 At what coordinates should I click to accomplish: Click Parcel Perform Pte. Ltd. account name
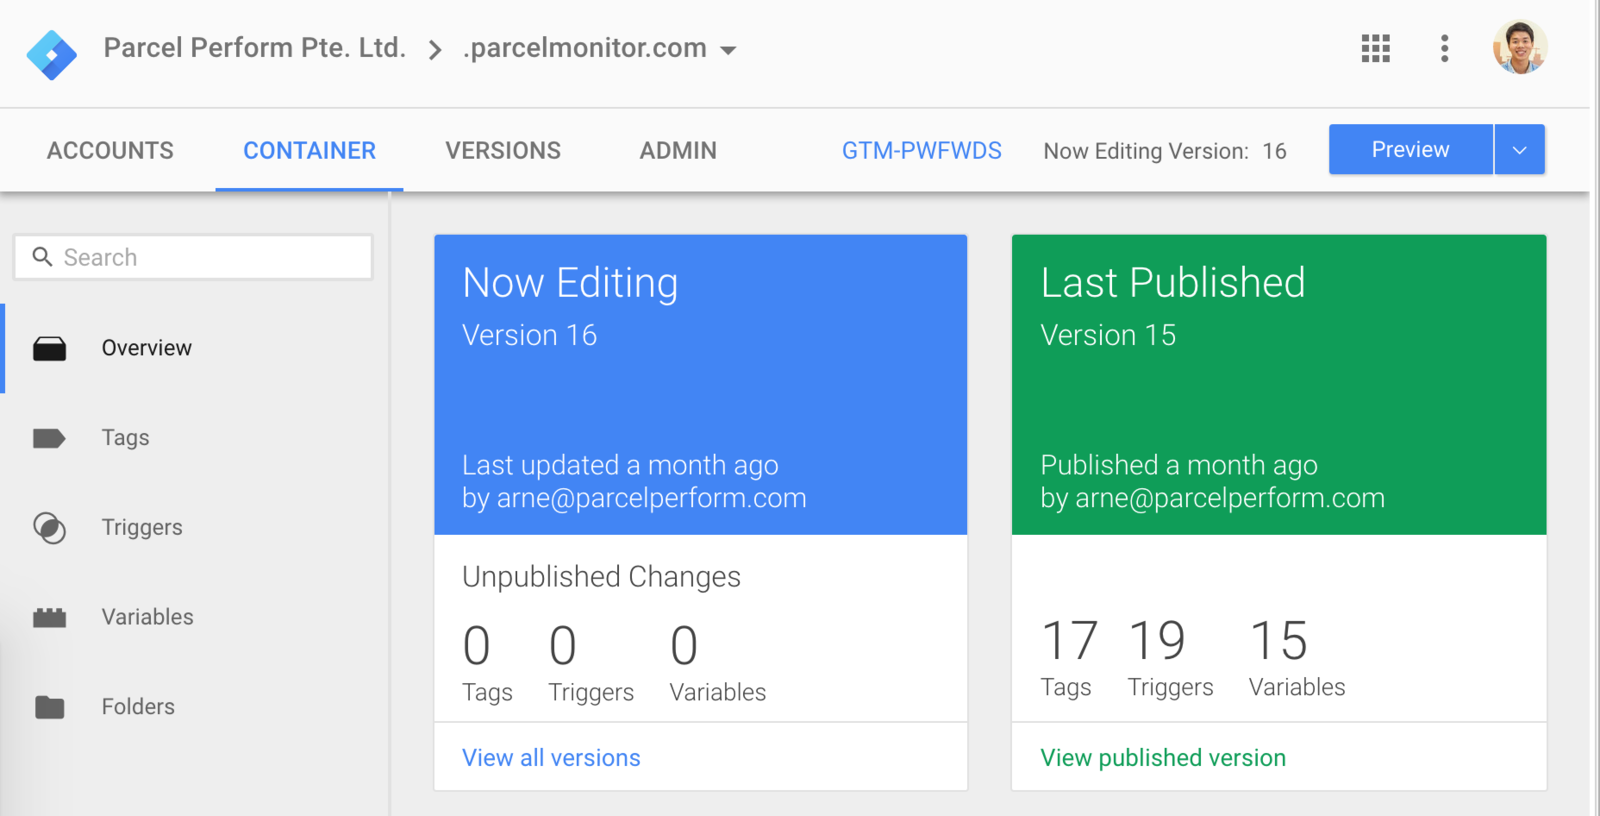pyautogui.click(x=254, y=48)
